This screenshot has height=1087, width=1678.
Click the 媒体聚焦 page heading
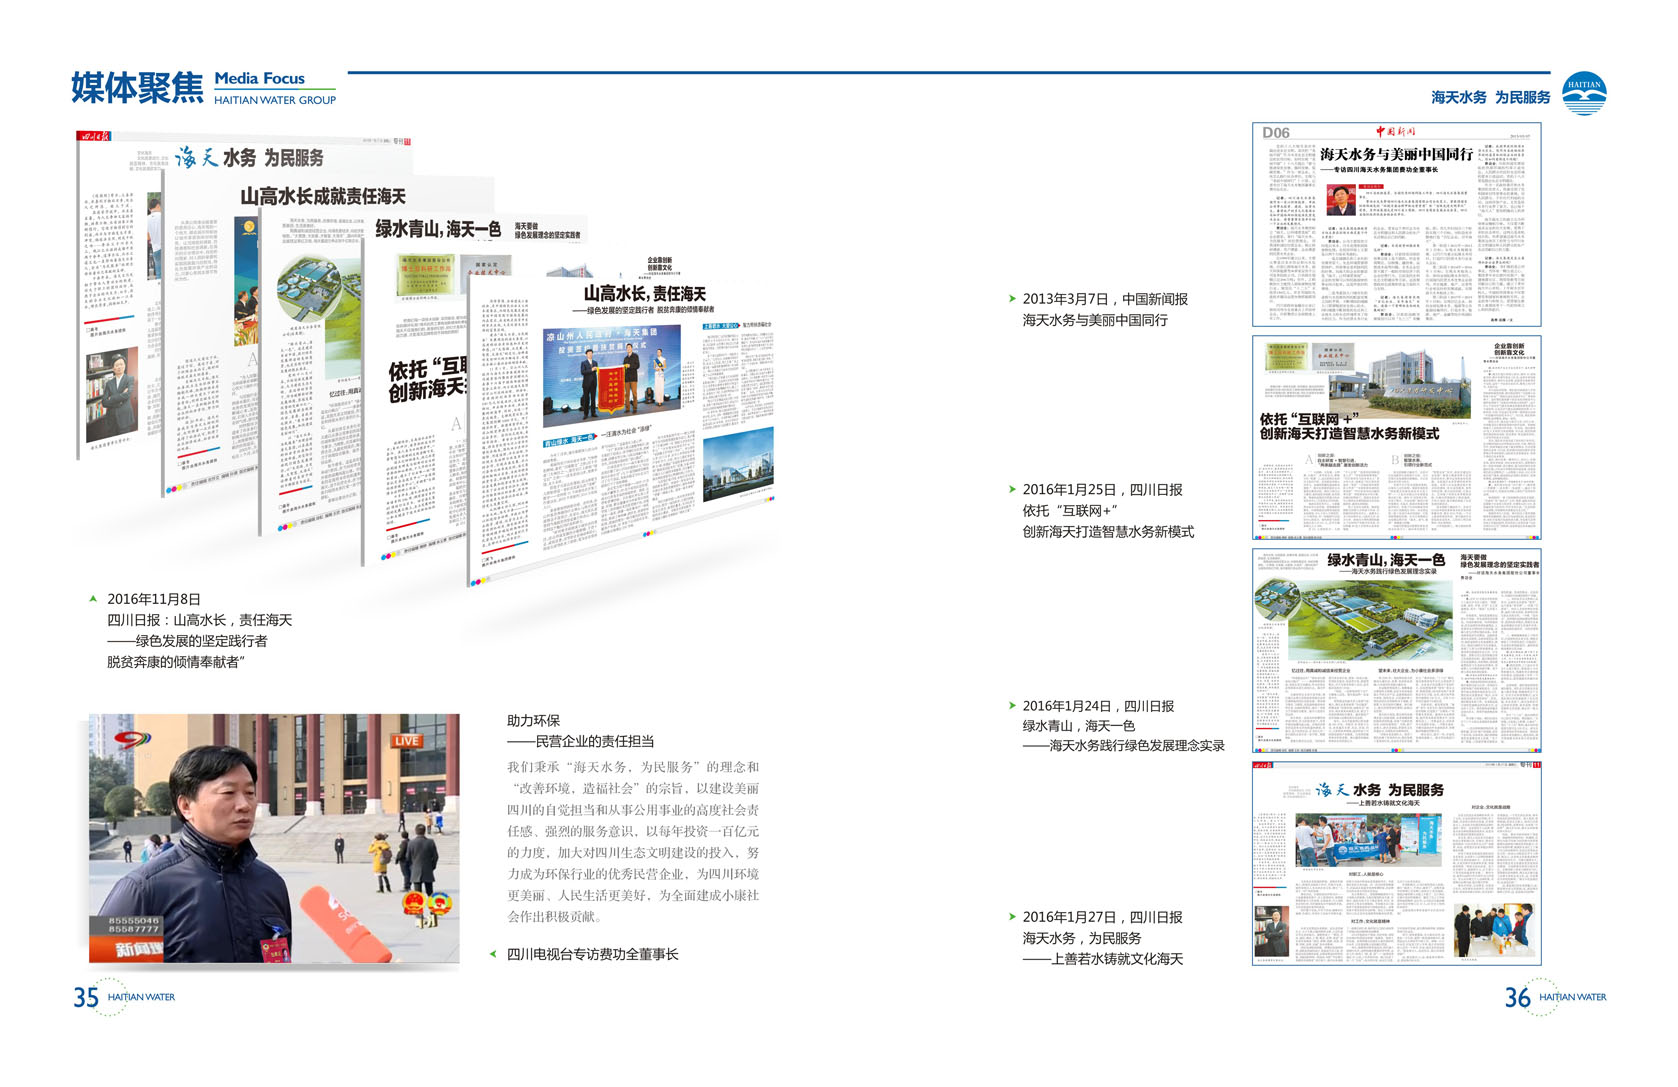137,88
